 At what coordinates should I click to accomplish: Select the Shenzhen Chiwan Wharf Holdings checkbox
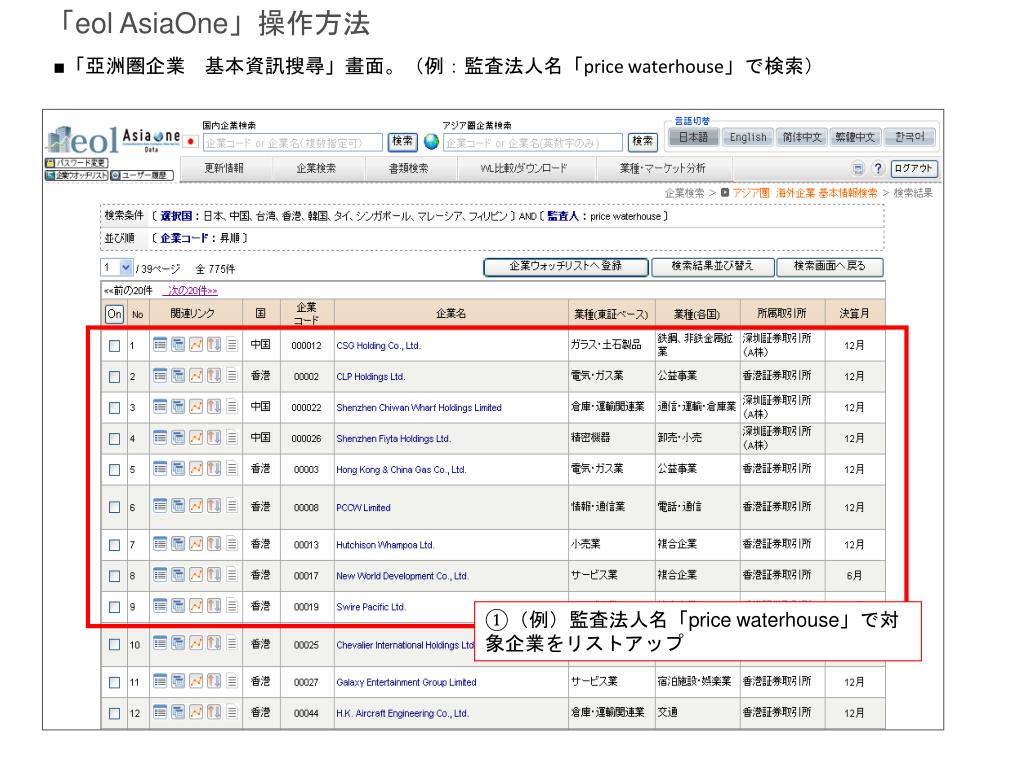(115, 408)
